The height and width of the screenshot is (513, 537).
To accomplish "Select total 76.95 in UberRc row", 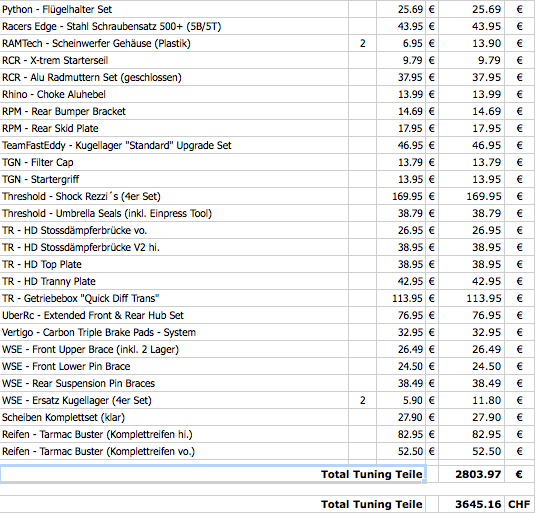I will pyautogui.click(x=472, y=315).
